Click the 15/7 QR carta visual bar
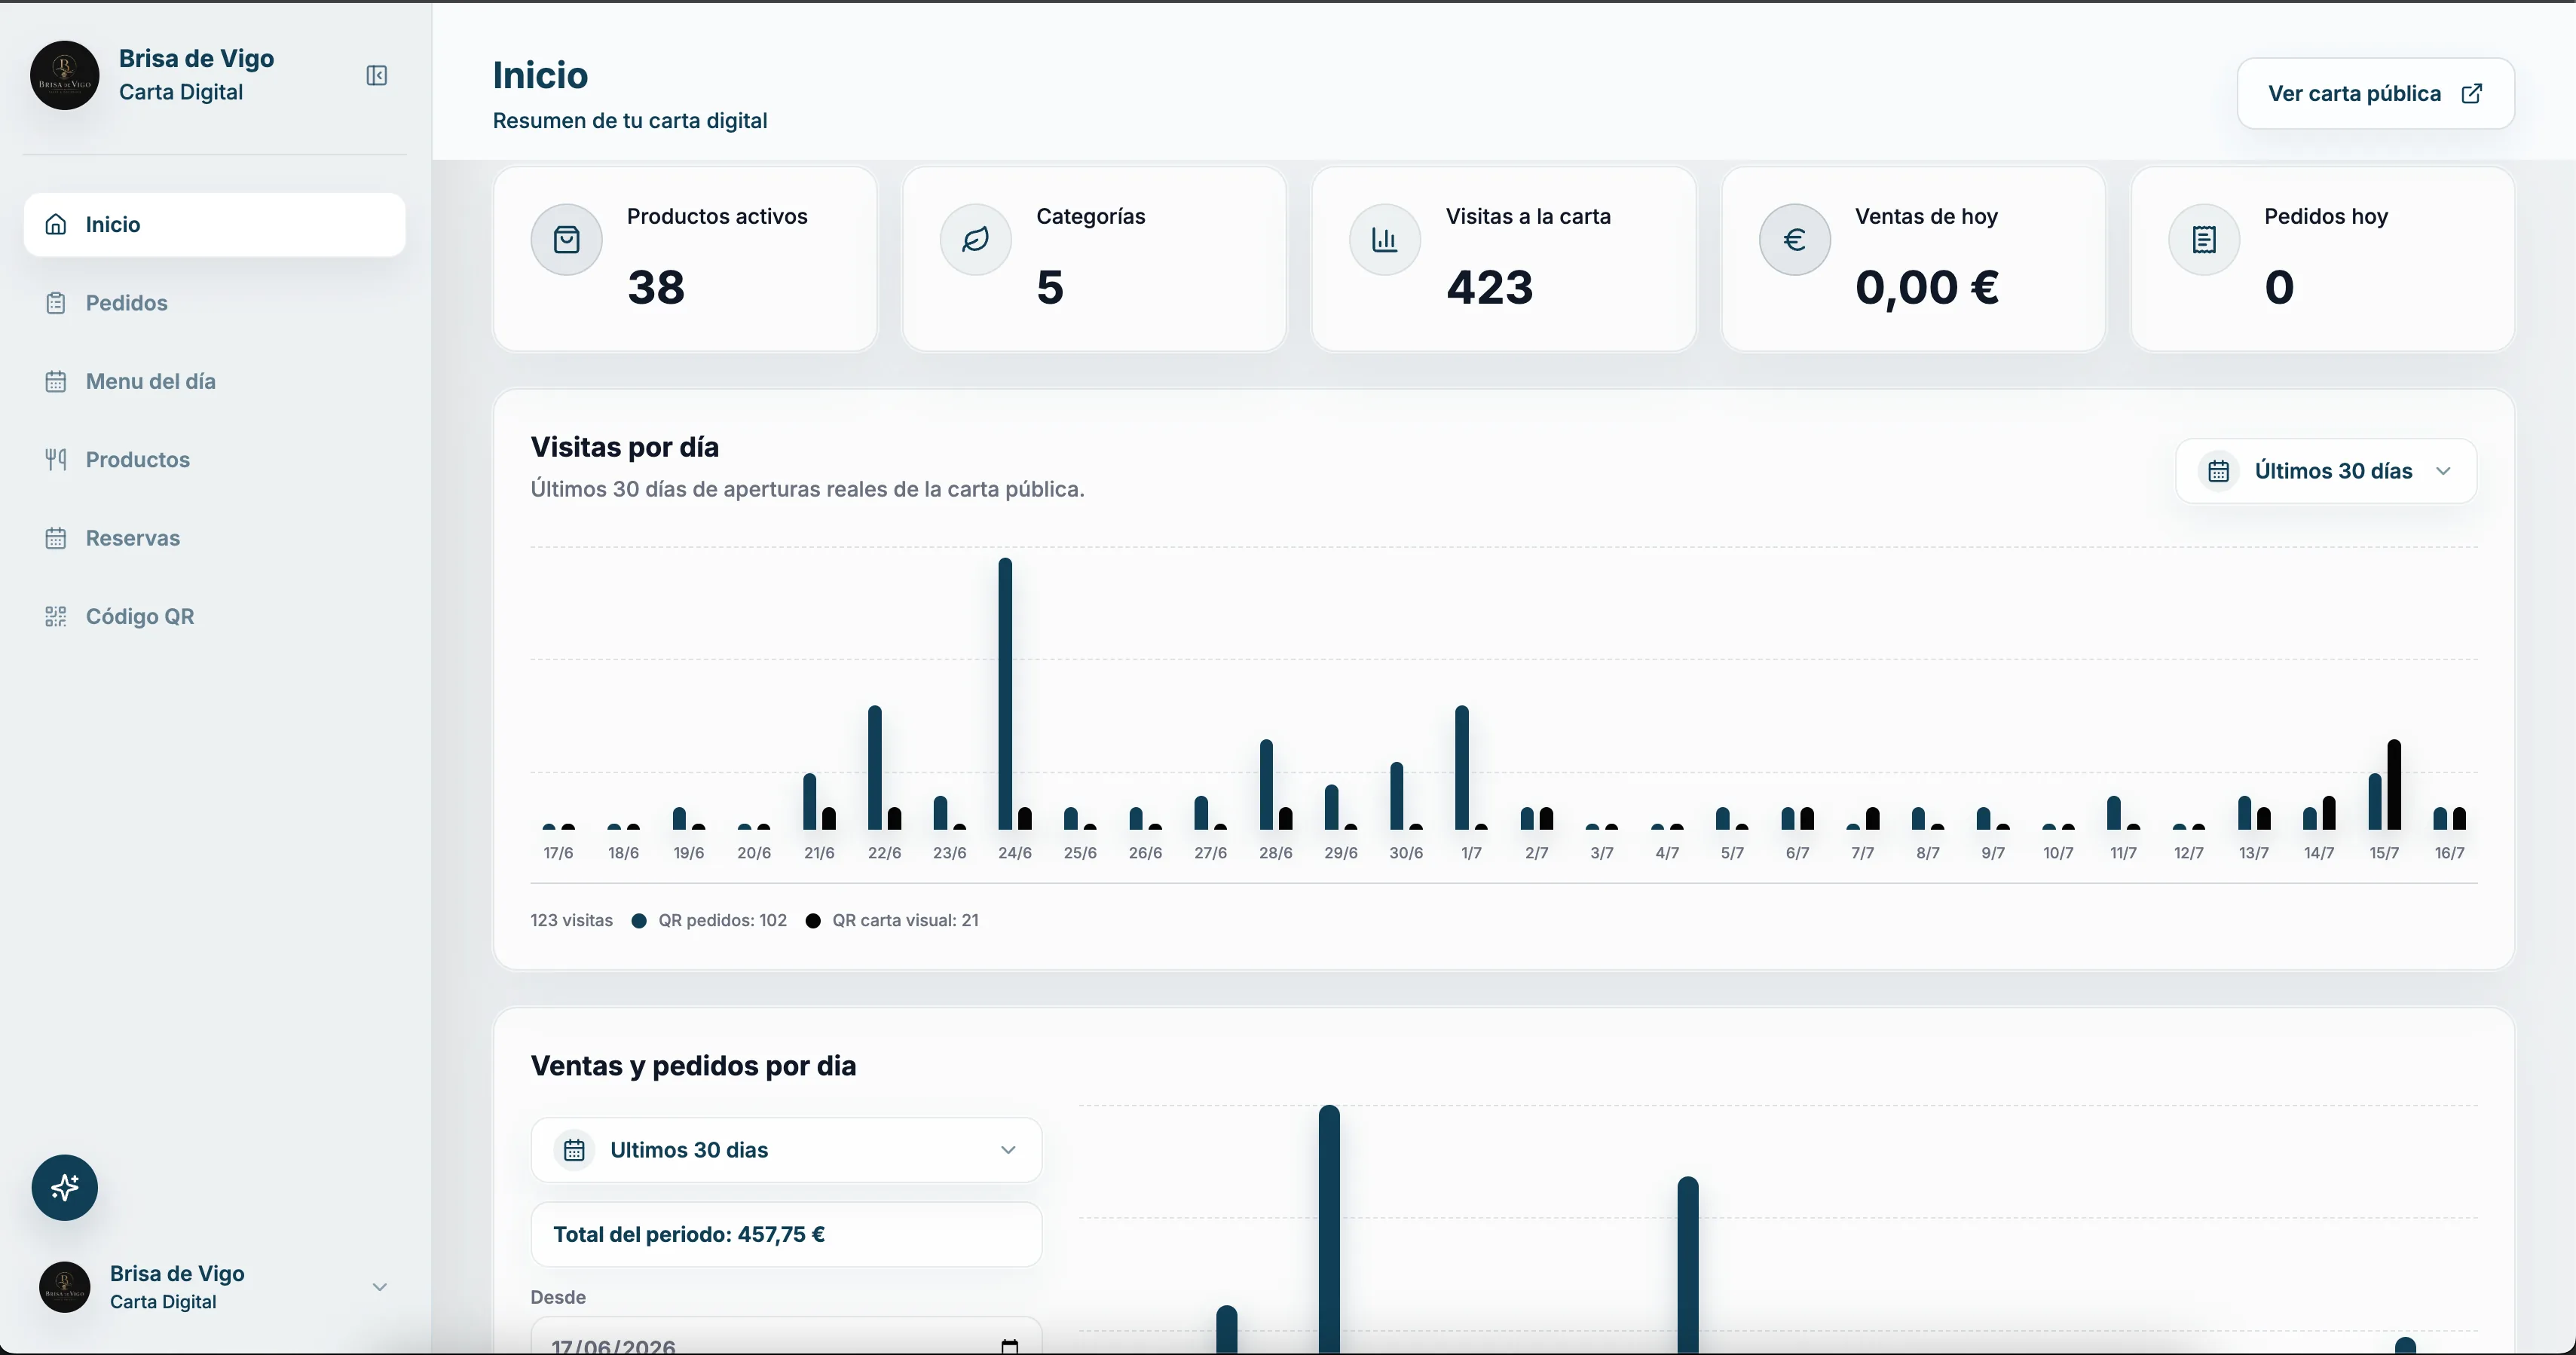The image size is (2576, 1355). pos(2394,785)
